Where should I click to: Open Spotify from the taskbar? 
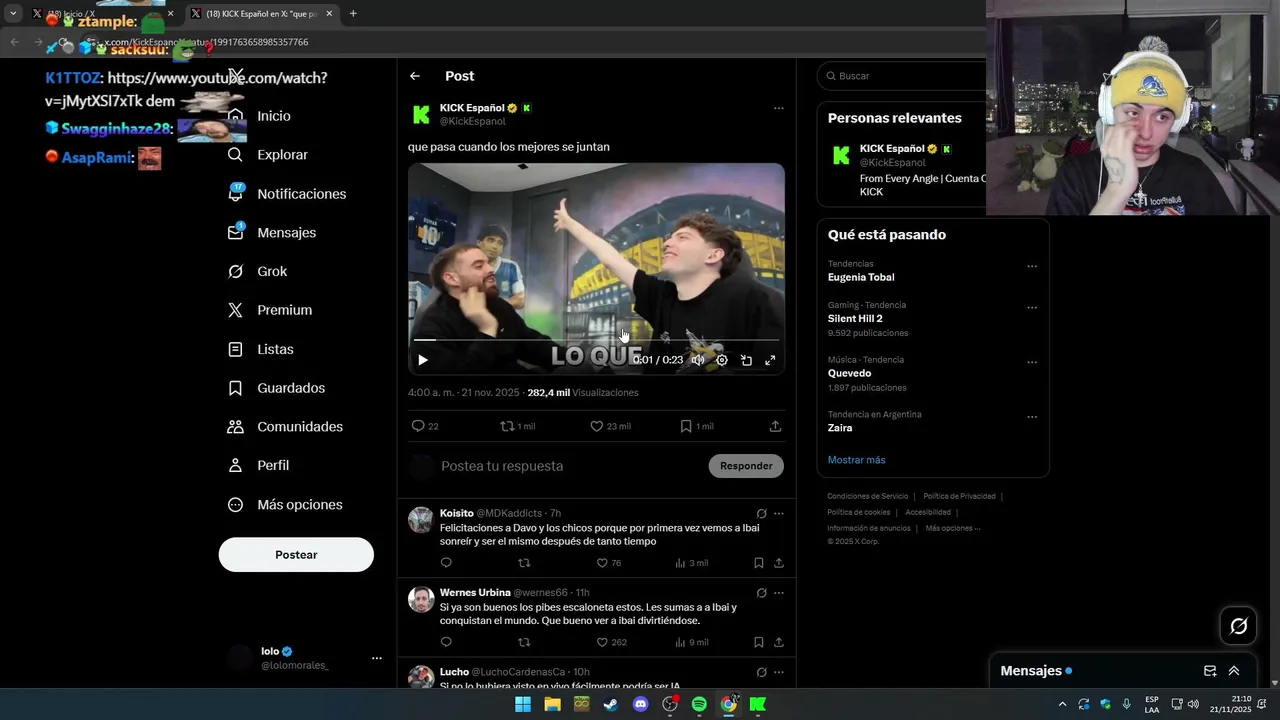699,704
